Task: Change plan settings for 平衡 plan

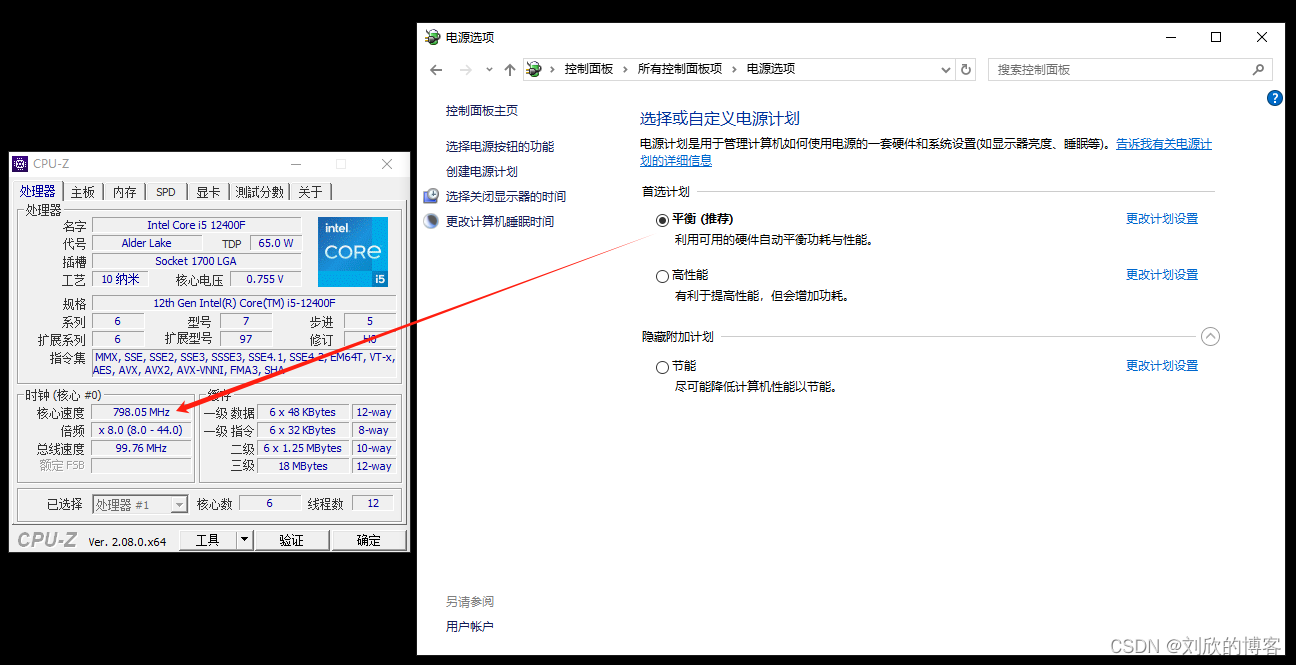Action: [1162, 219]
